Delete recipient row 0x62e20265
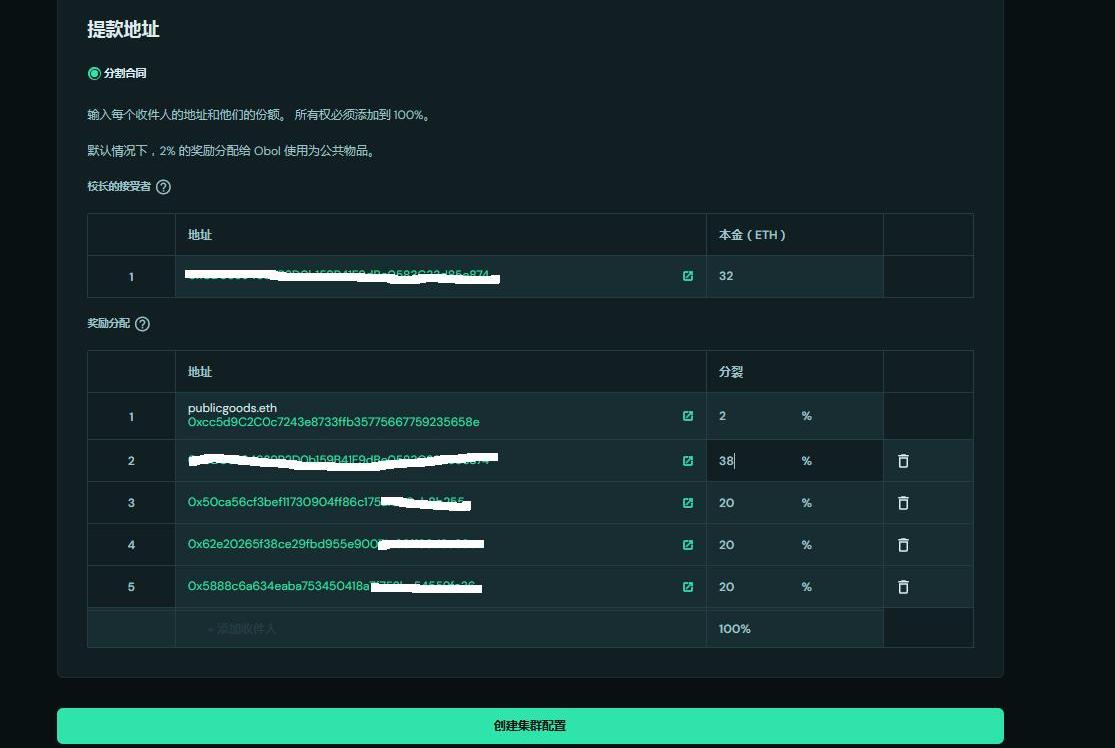 [x=903, y=545]
